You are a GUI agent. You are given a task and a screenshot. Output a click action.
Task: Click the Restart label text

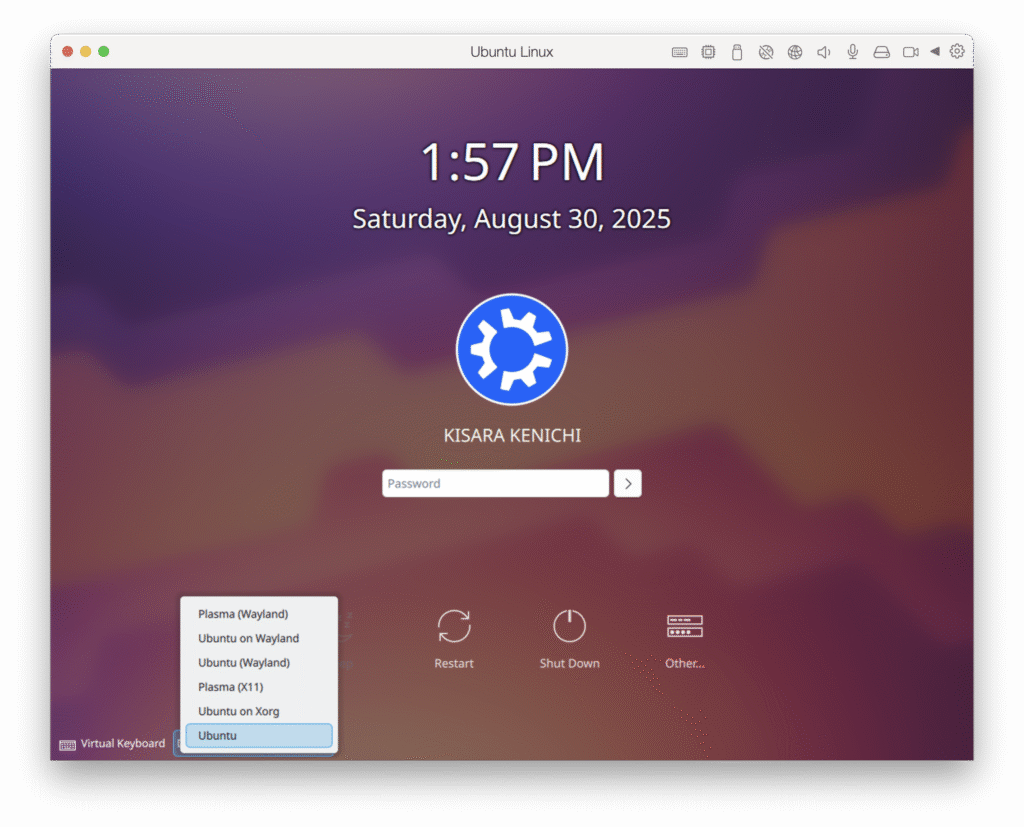pyautogui.click(x=454, y=663)
